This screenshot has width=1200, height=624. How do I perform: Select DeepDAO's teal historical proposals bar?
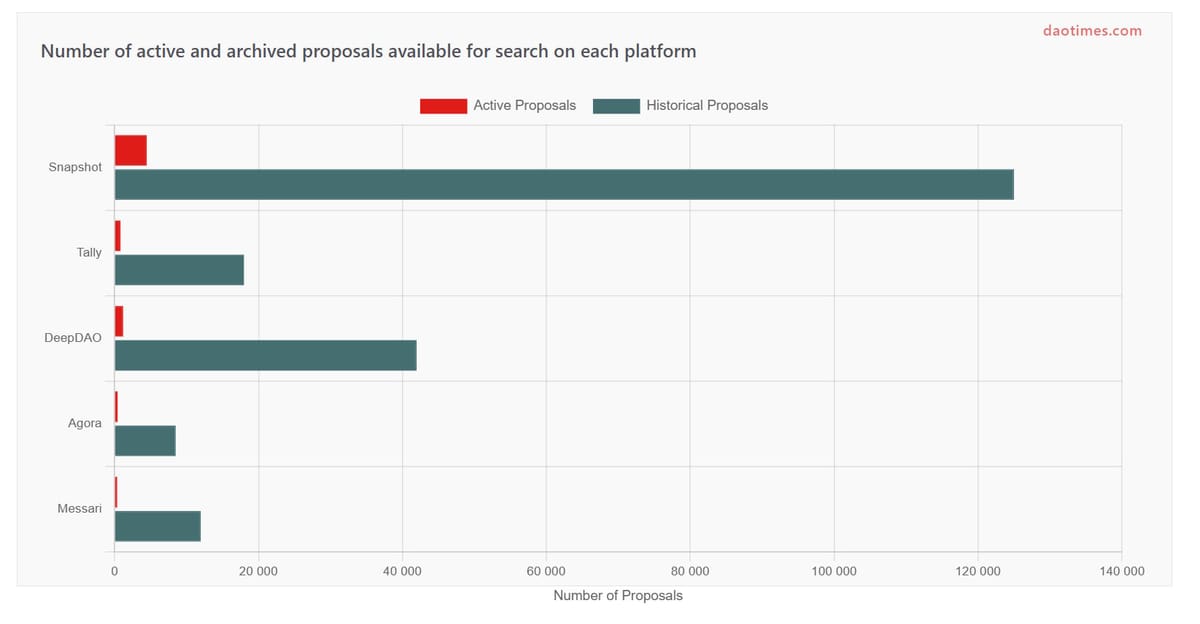tap(265, 355)
